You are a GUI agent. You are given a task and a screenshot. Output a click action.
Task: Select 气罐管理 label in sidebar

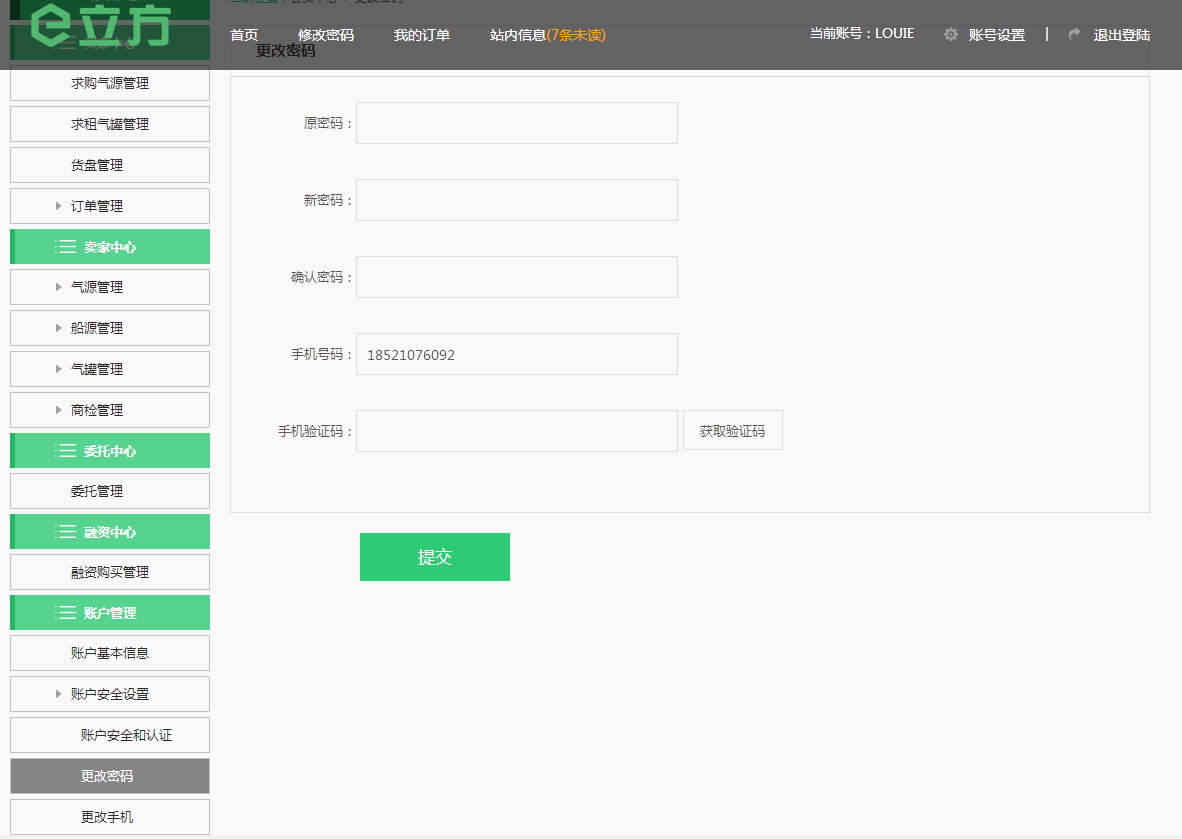[x=96, y=369]
